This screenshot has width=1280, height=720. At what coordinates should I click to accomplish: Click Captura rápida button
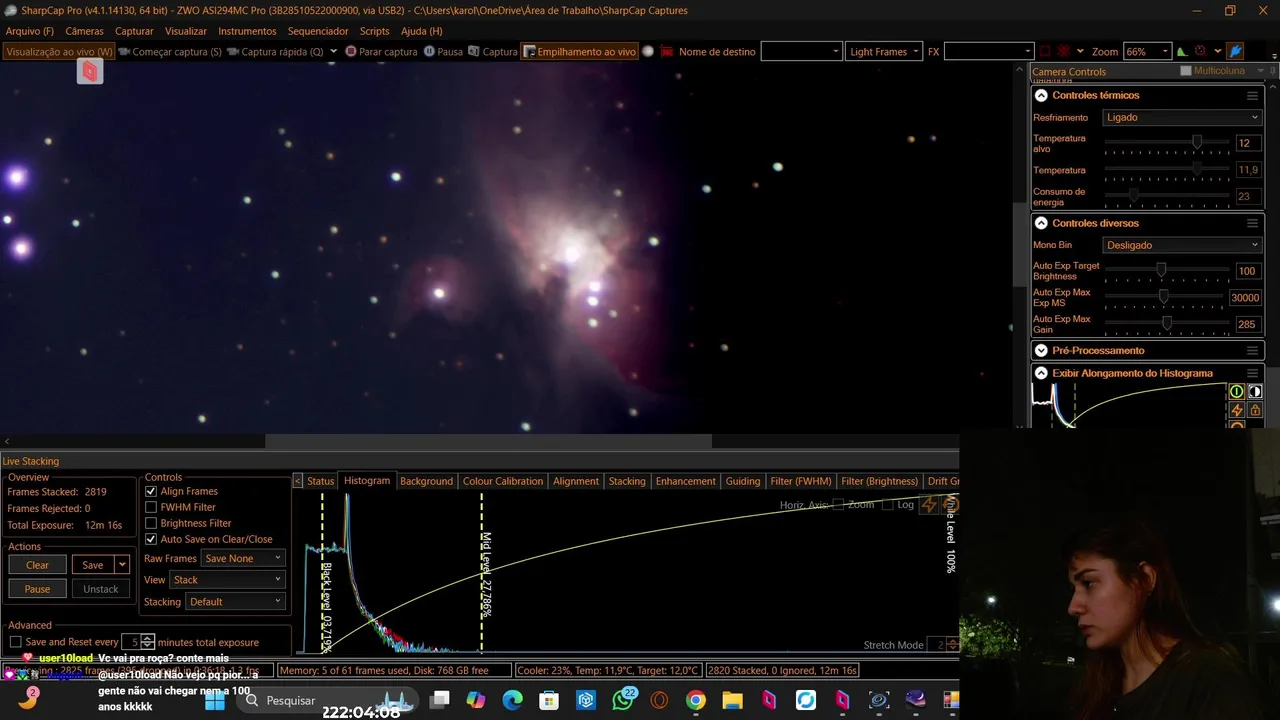[275, 51]
